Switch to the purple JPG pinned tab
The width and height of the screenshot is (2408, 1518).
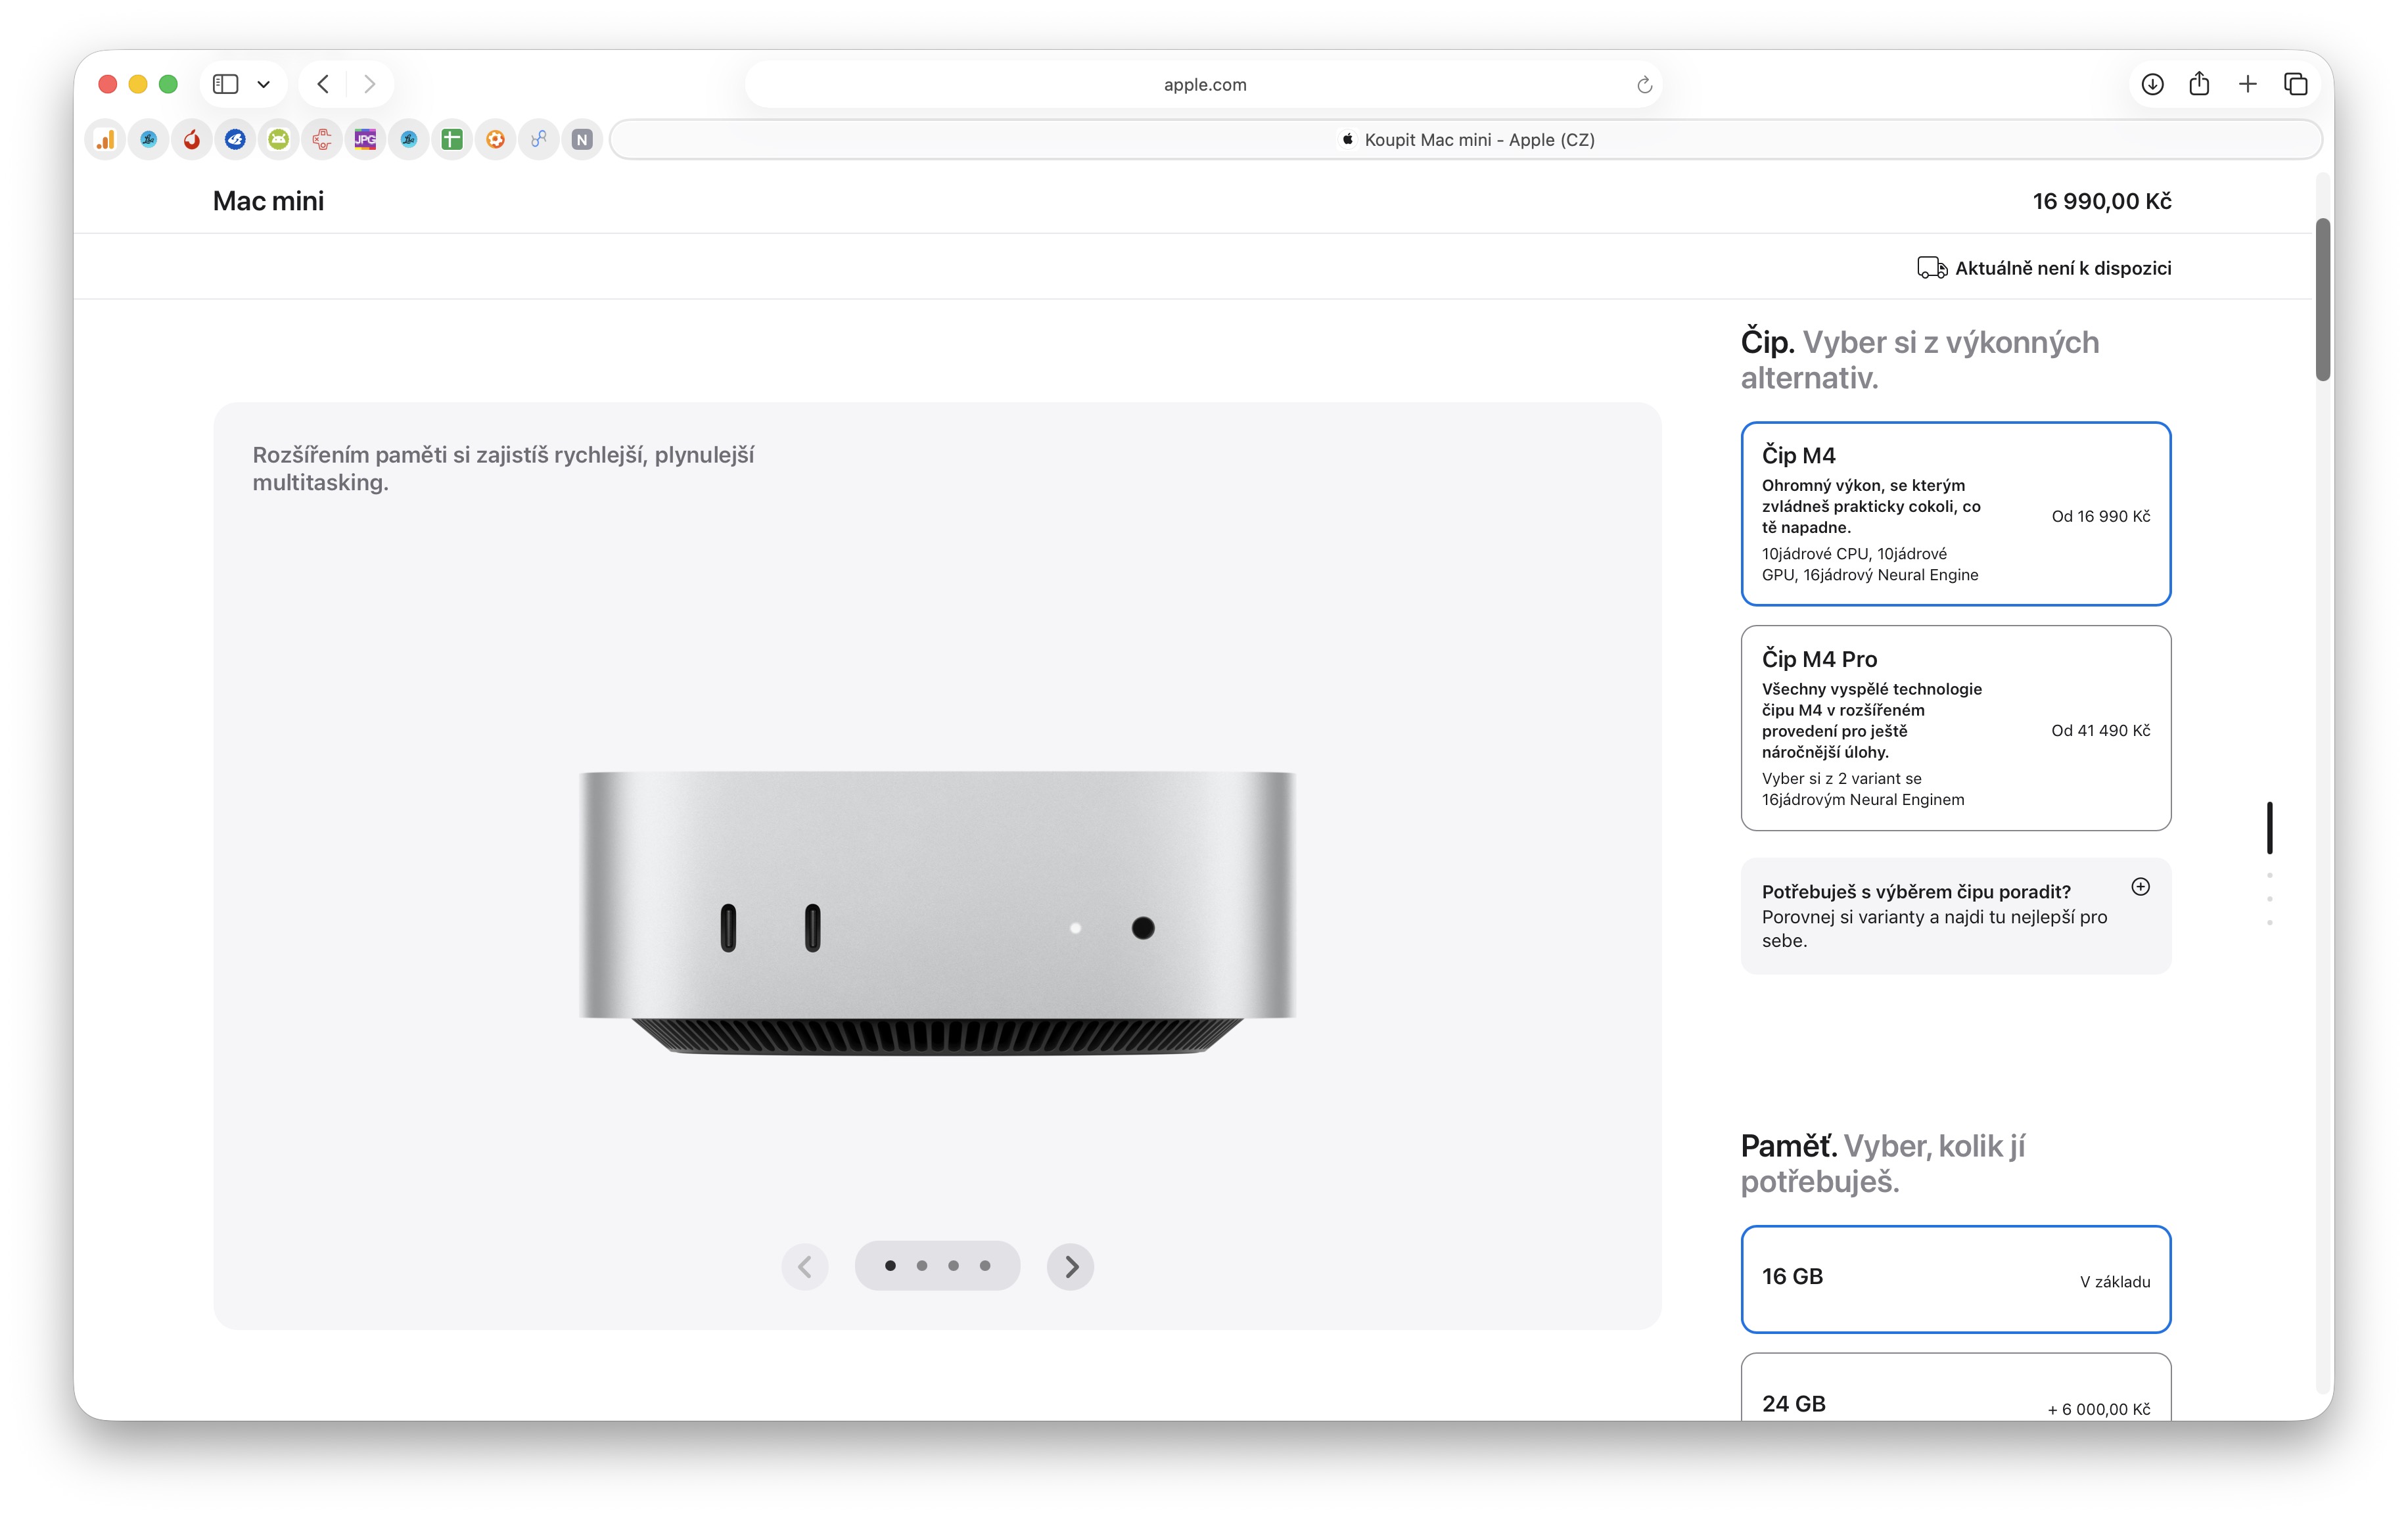click(365, 140)
